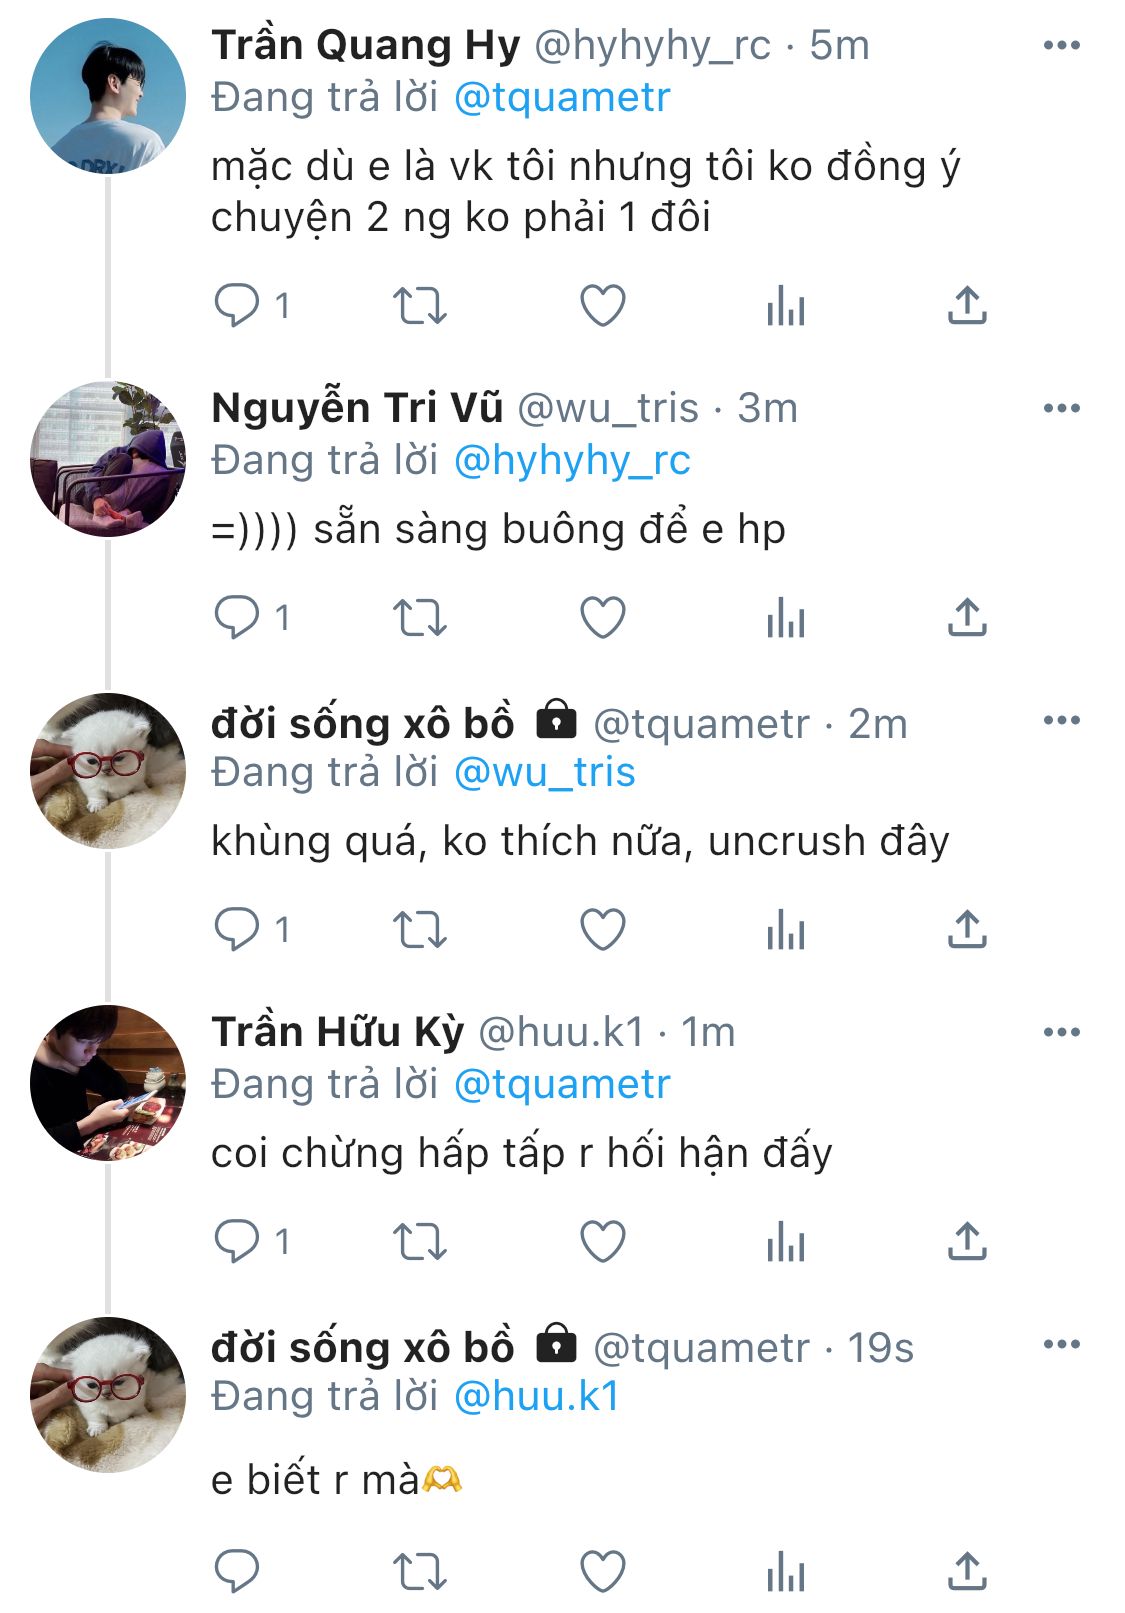Open the @huu.k1 mention link

537,1397
